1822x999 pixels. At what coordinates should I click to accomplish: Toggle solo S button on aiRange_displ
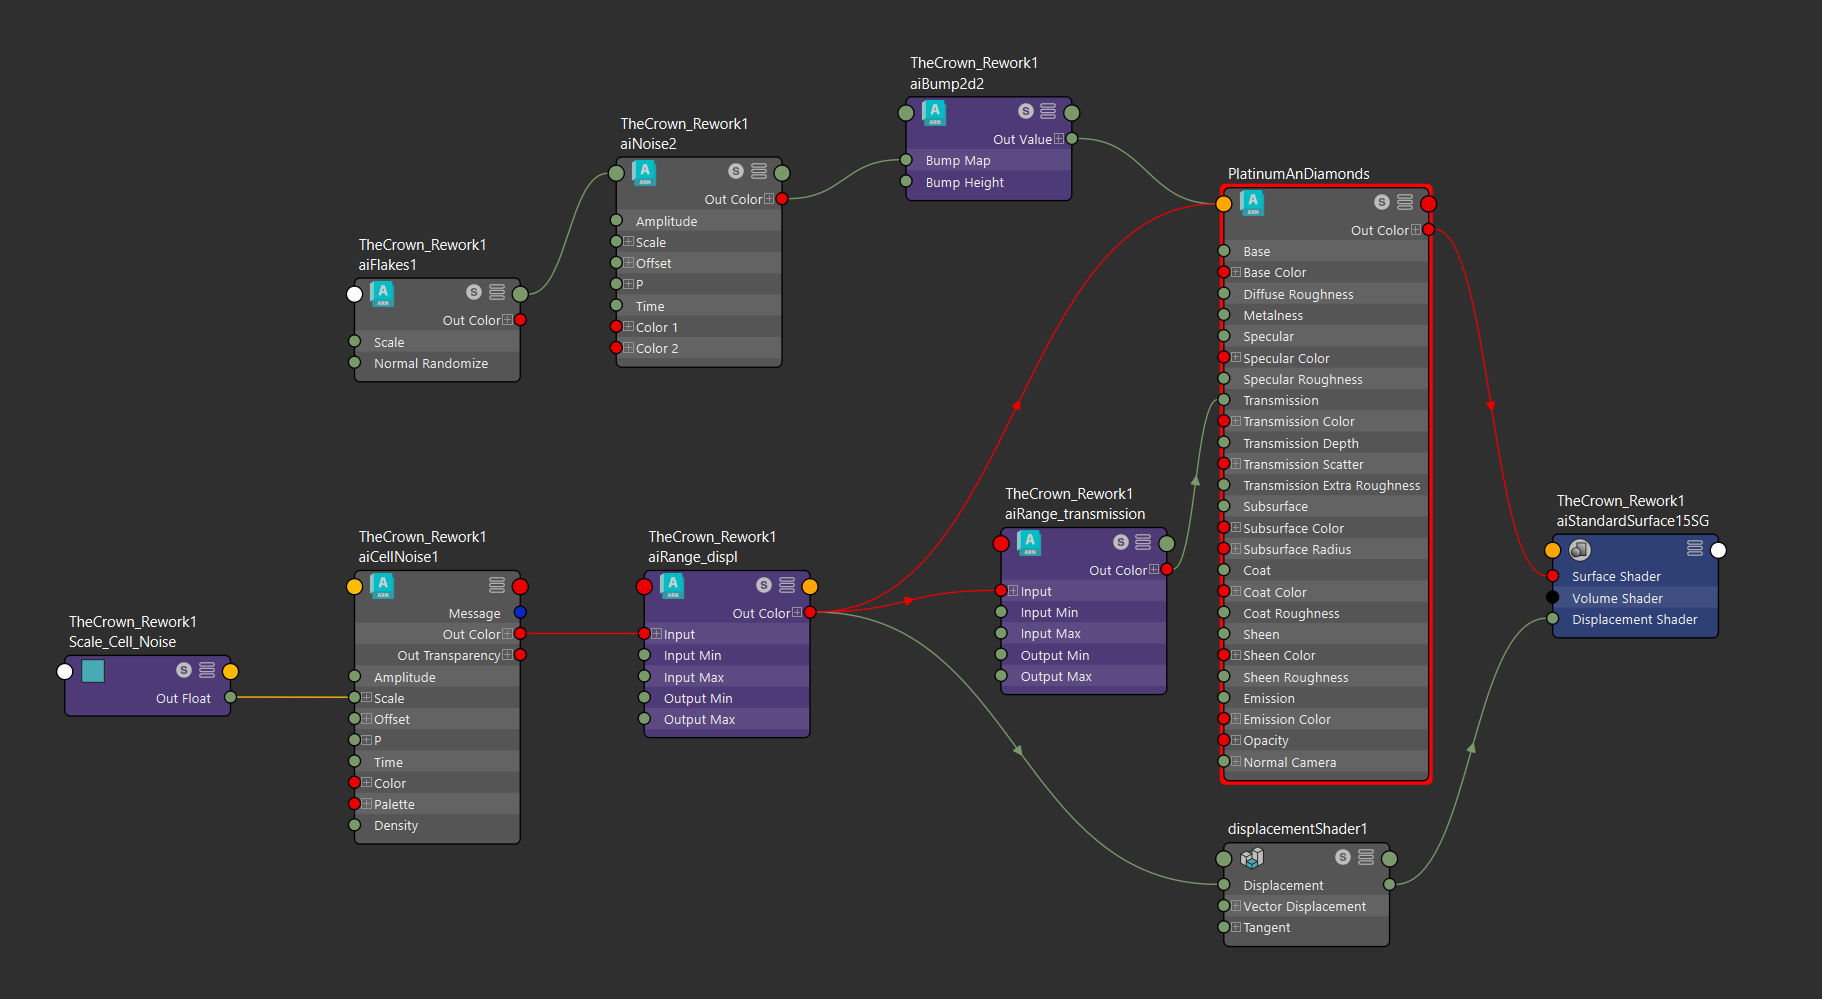click(x=764, y=585)
